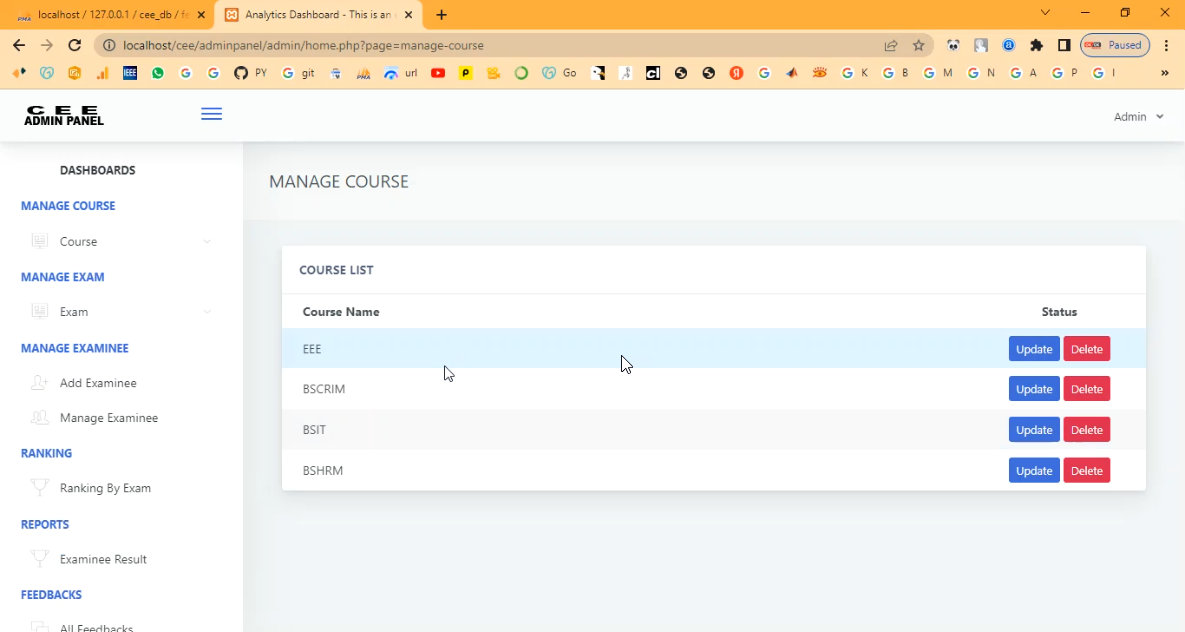Image resolution: width=1185 pixels, height=632 pixels.
Task: Toggle the hamburger sidebar menu icon
Action: [x=211, y=115]
